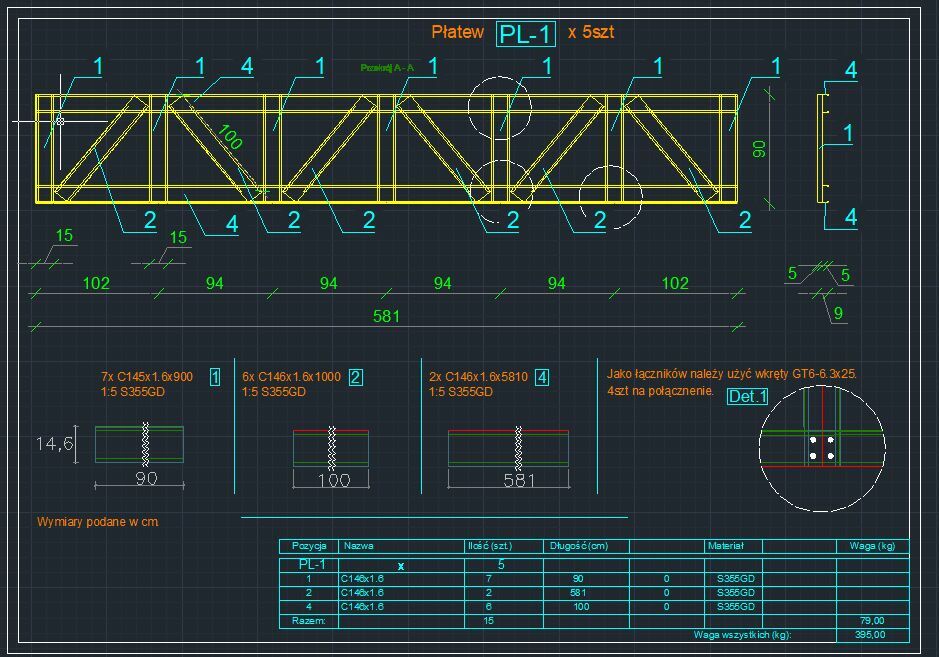Select the green "9" dimension near the side view
Image resolution: width=939 pixels, height=657 pixels.
pyautogui.click(x=838, y=313)
